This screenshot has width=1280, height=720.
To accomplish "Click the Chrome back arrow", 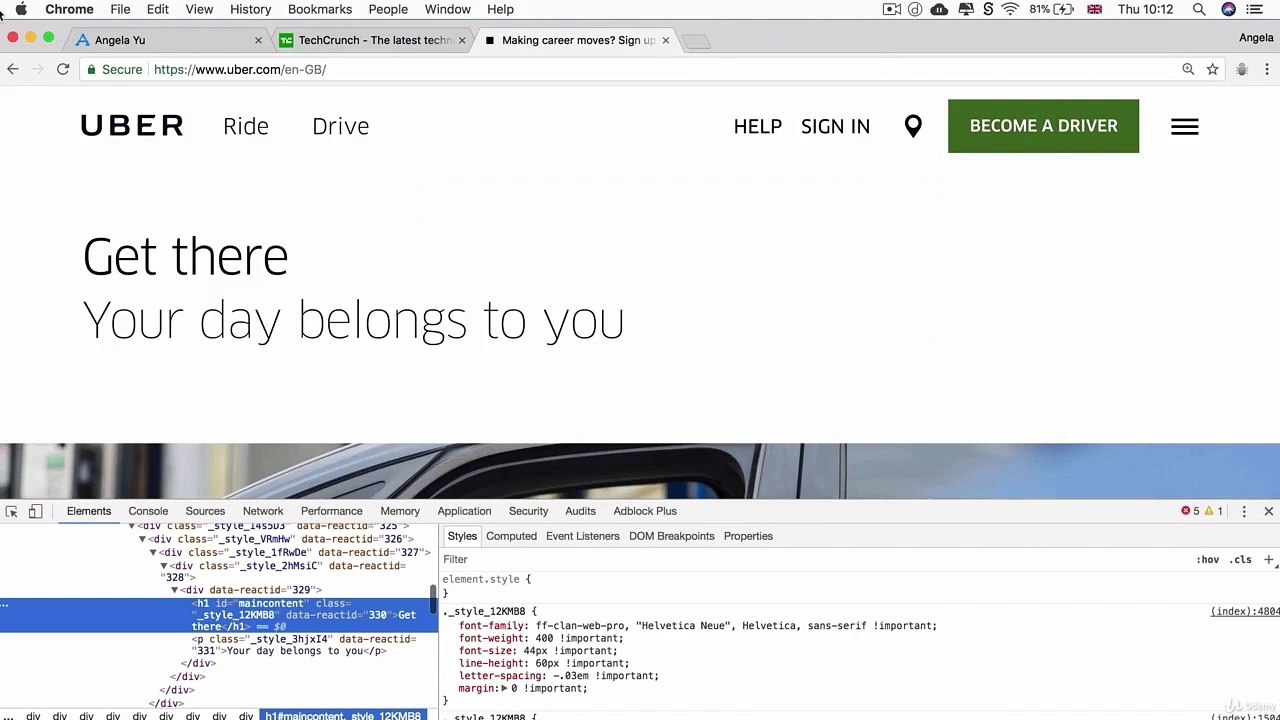I will [x=12, y=69].
